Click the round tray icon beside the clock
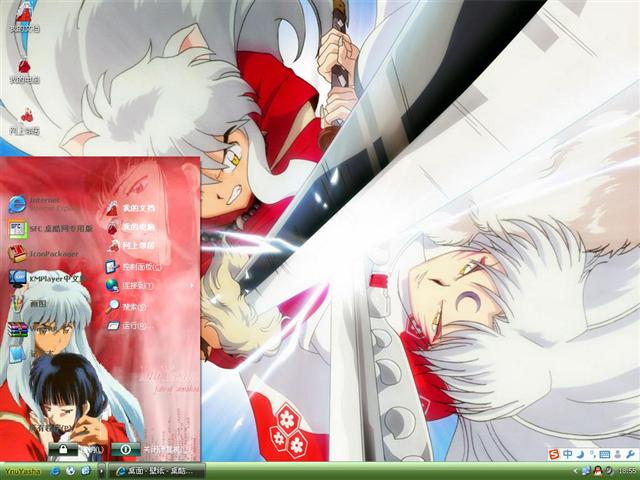The image size is (640, 480). pos(608,471)
